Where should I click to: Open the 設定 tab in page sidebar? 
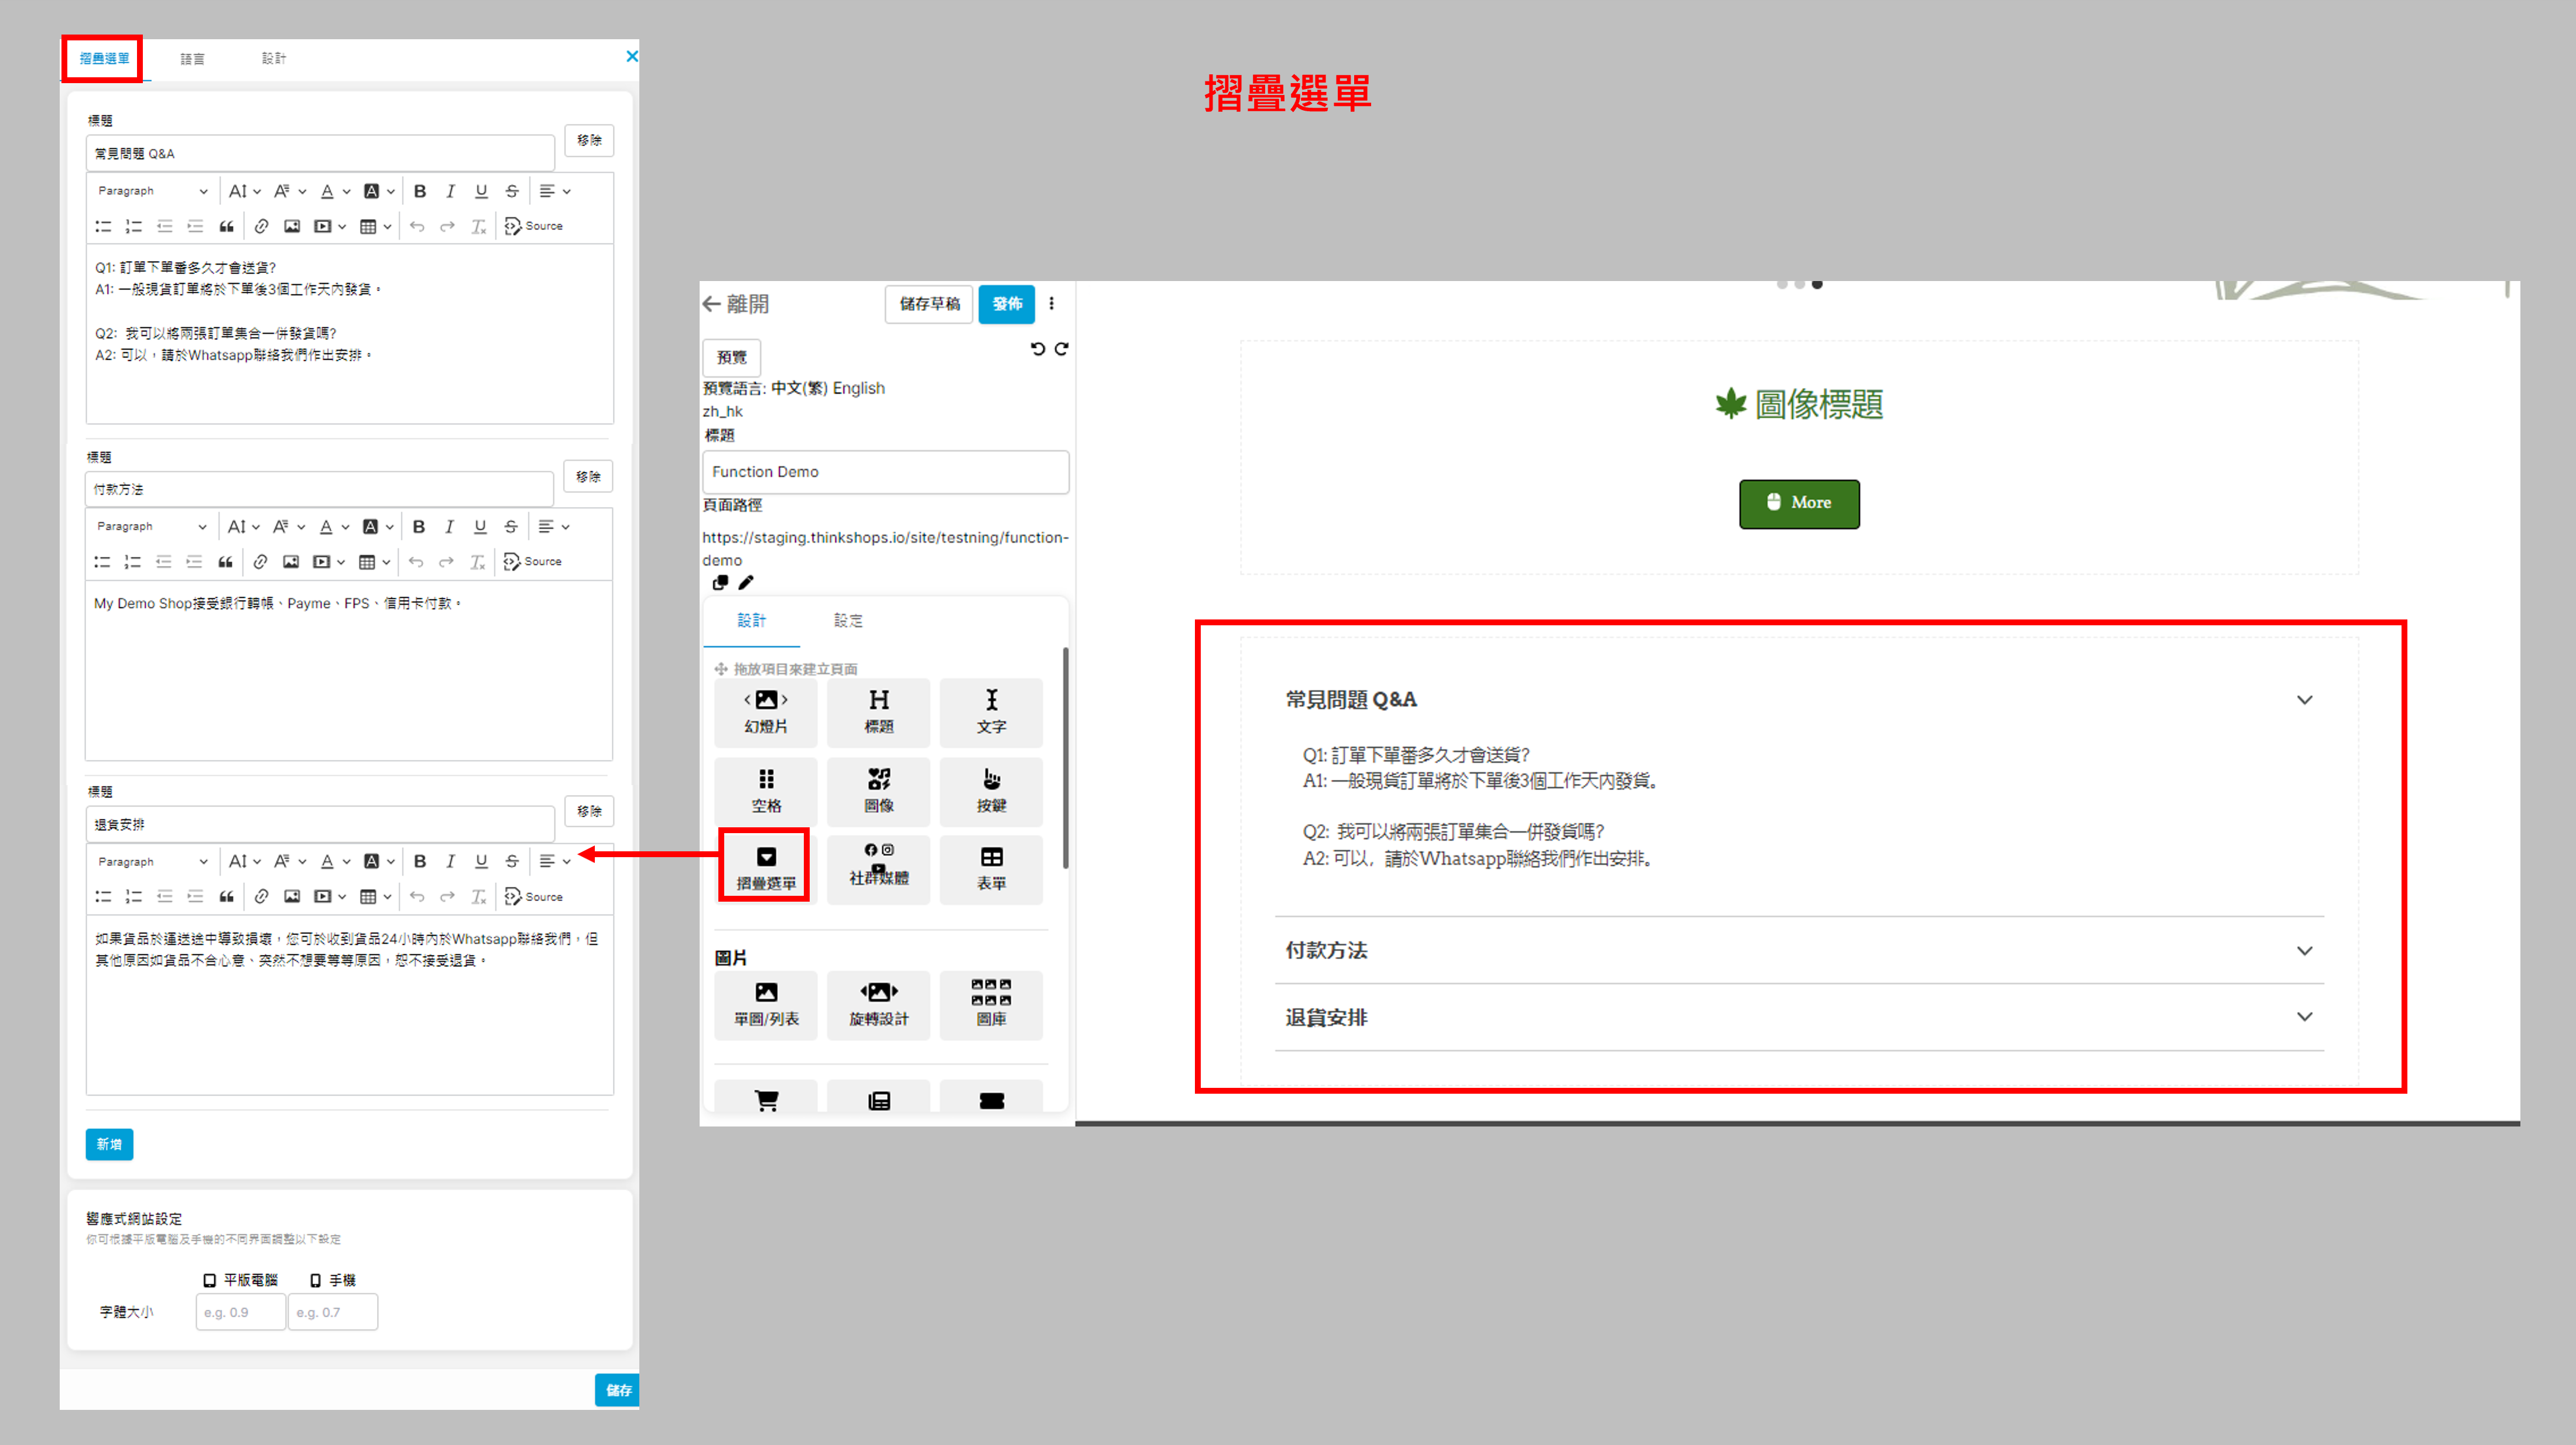point(848,621)
